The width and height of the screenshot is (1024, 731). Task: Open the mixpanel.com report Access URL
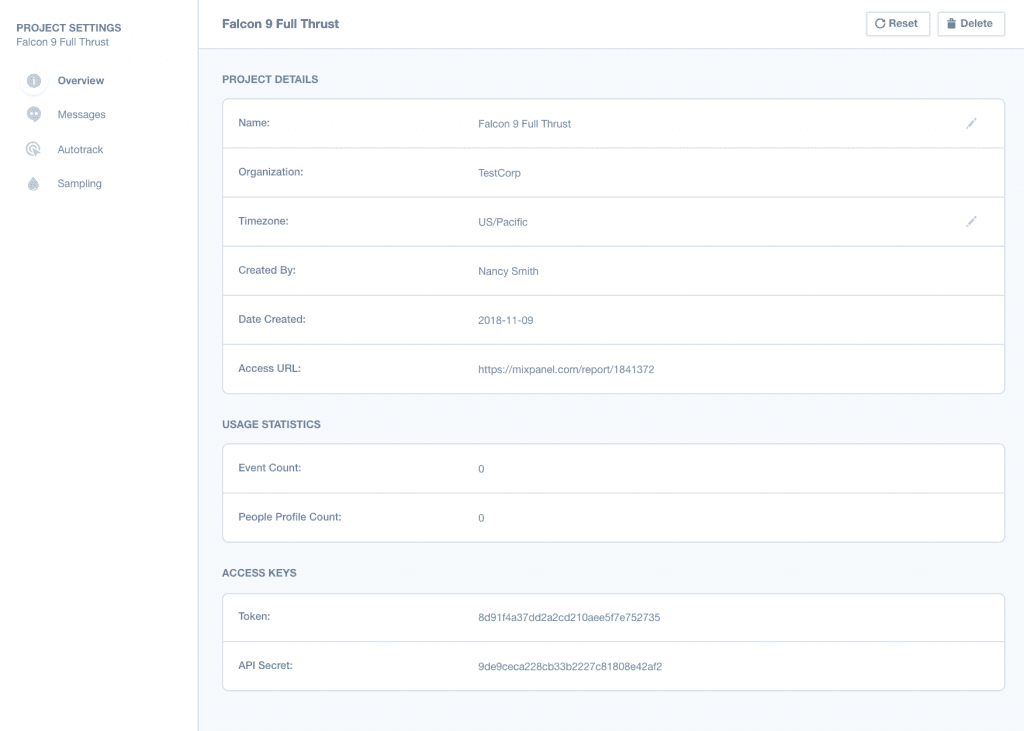click(566, 369)
